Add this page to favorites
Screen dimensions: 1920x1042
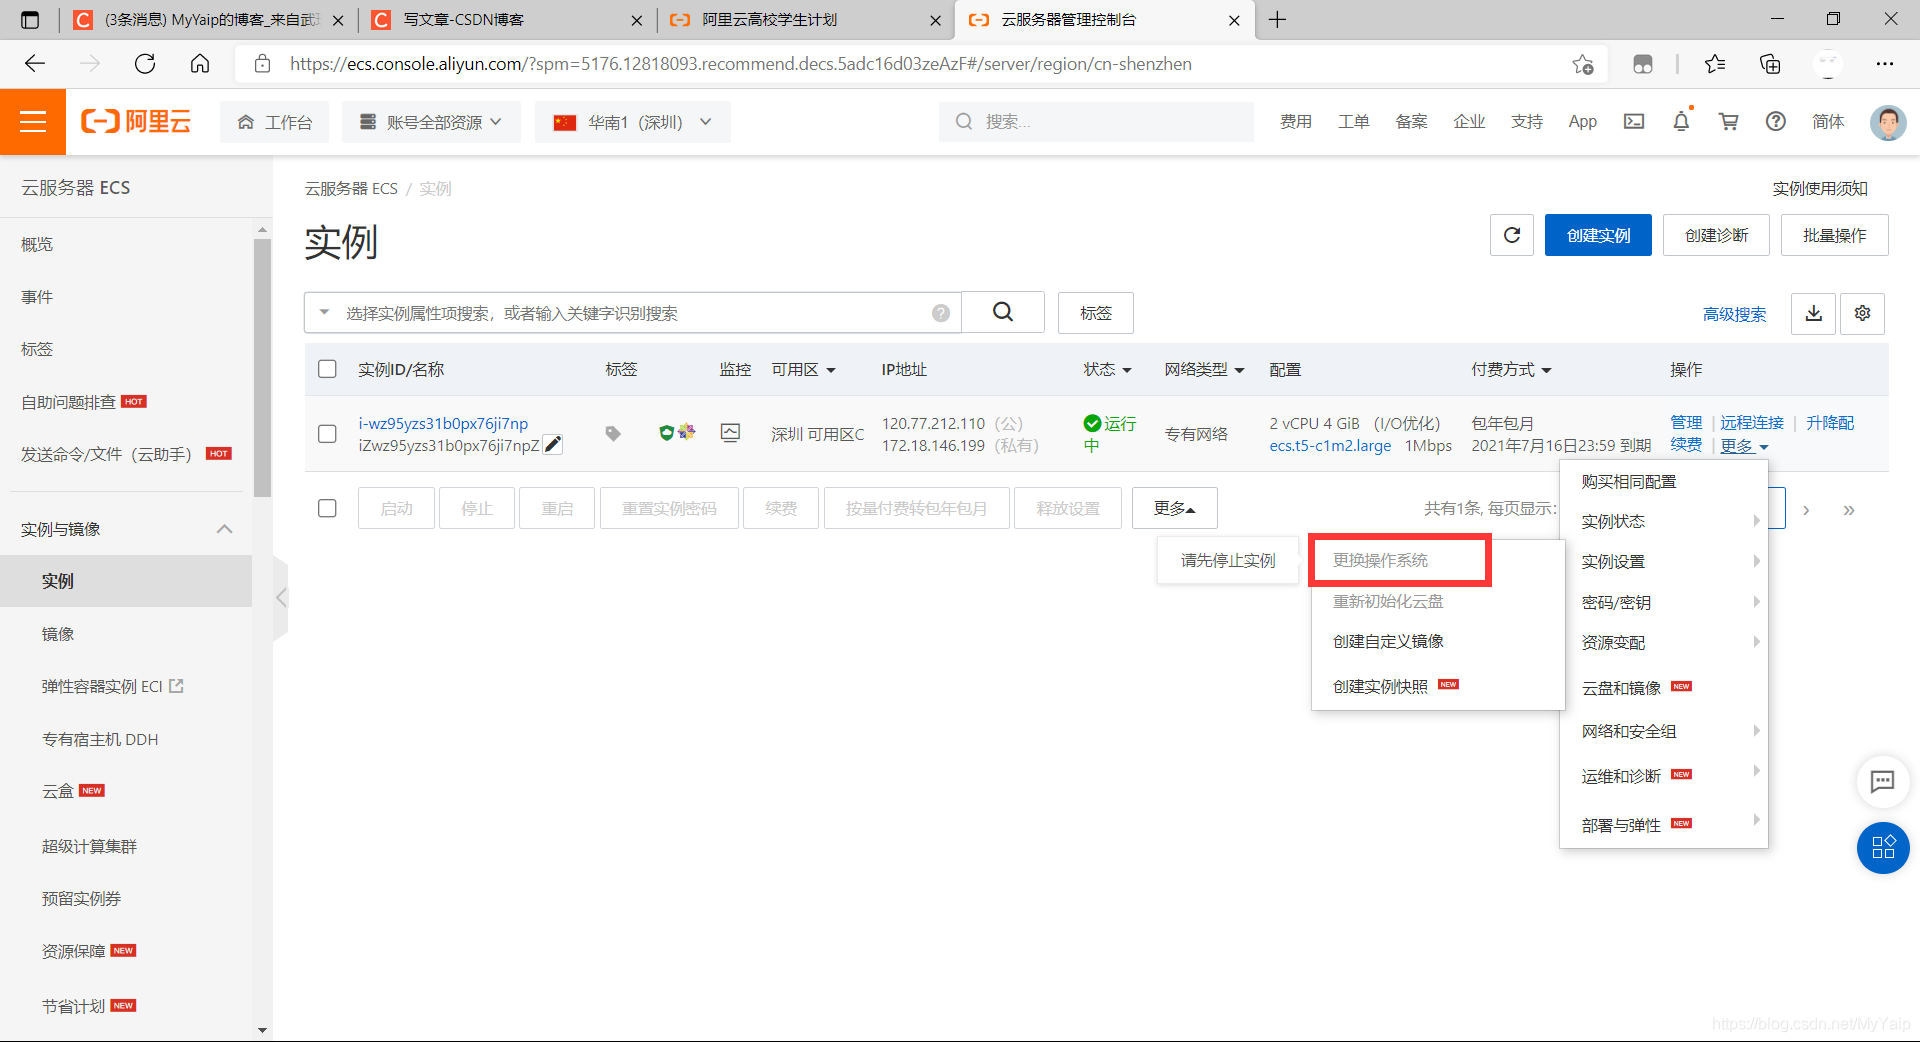[1582, 64]
